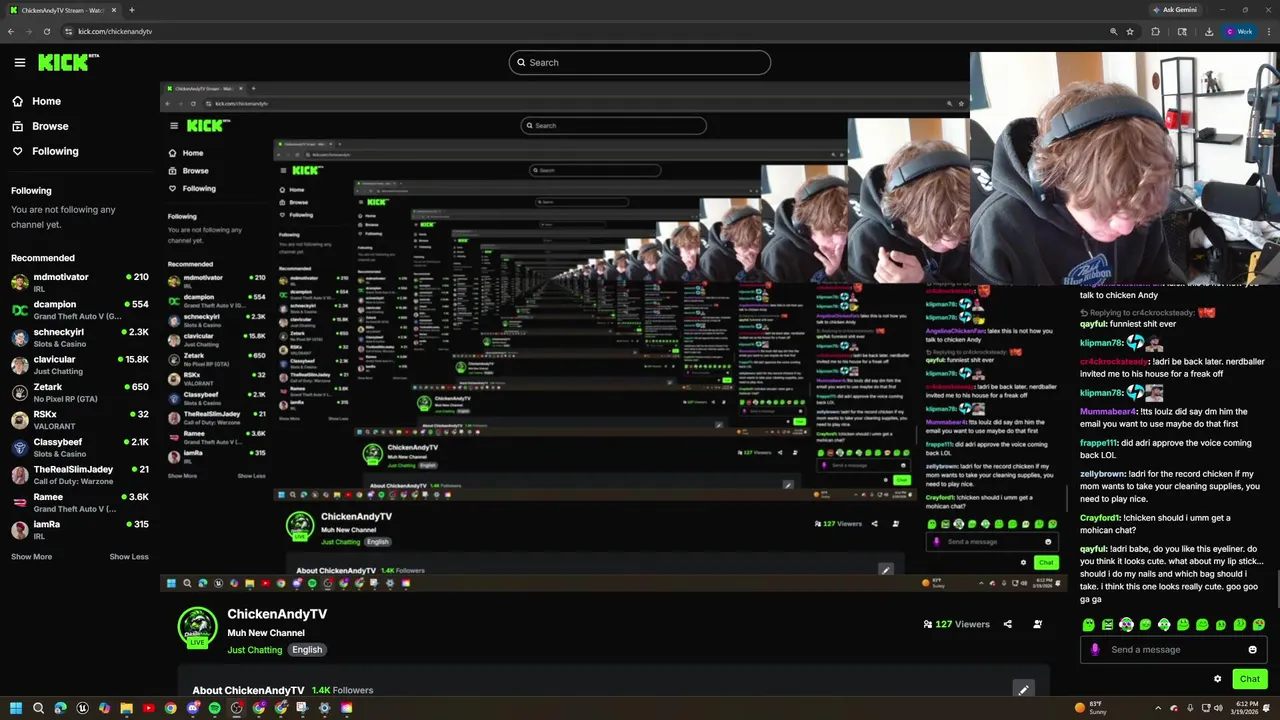Open Chrome downloads icon
This screenshot has width=1280, height=720.
coord(1208,31)
